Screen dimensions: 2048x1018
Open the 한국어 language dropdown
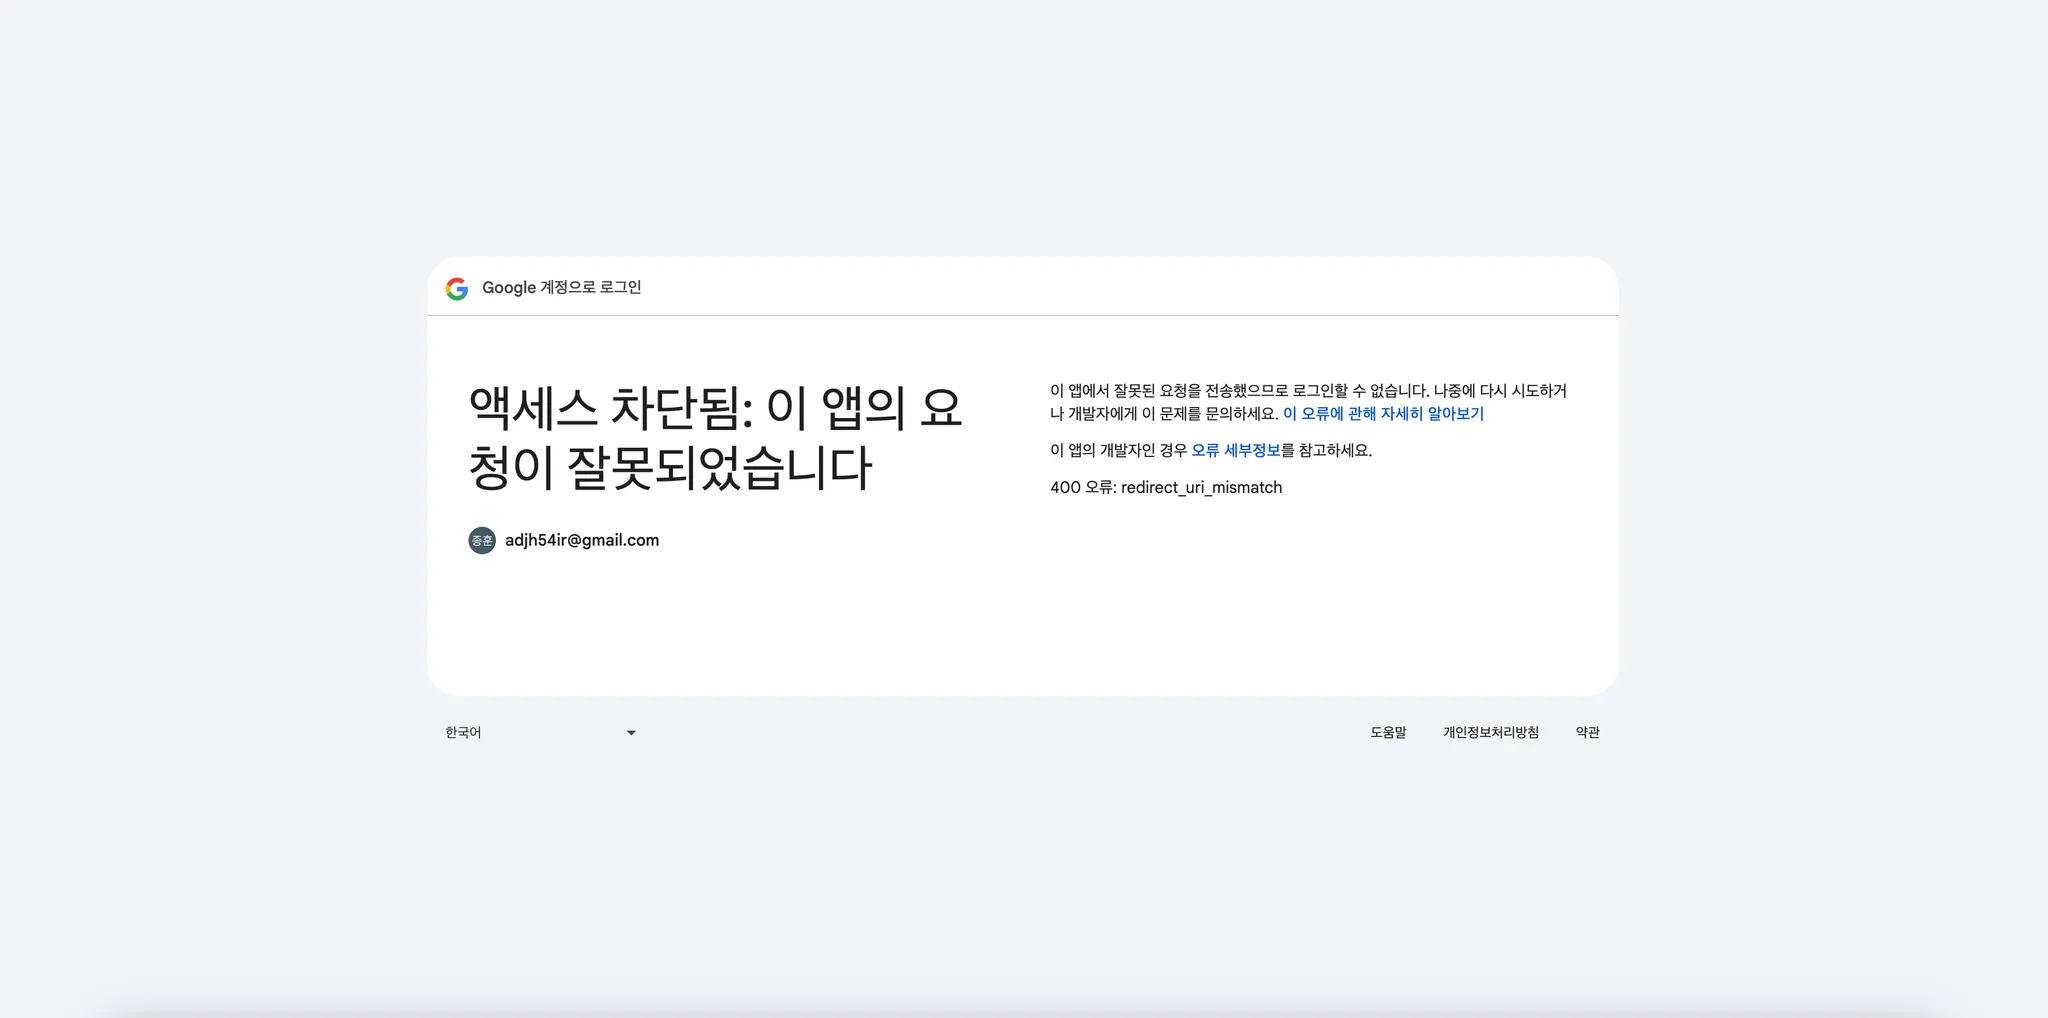[540, 733]
